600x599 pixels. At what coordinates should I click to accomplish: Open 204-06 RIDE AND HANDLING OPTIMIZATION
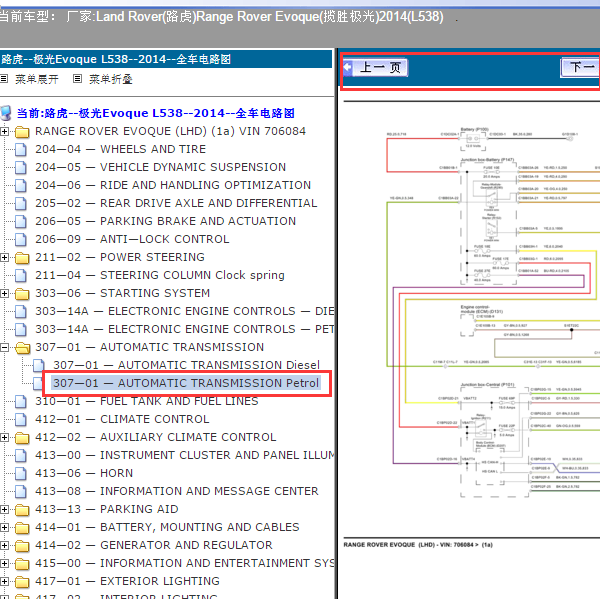(x=173, y=185)
